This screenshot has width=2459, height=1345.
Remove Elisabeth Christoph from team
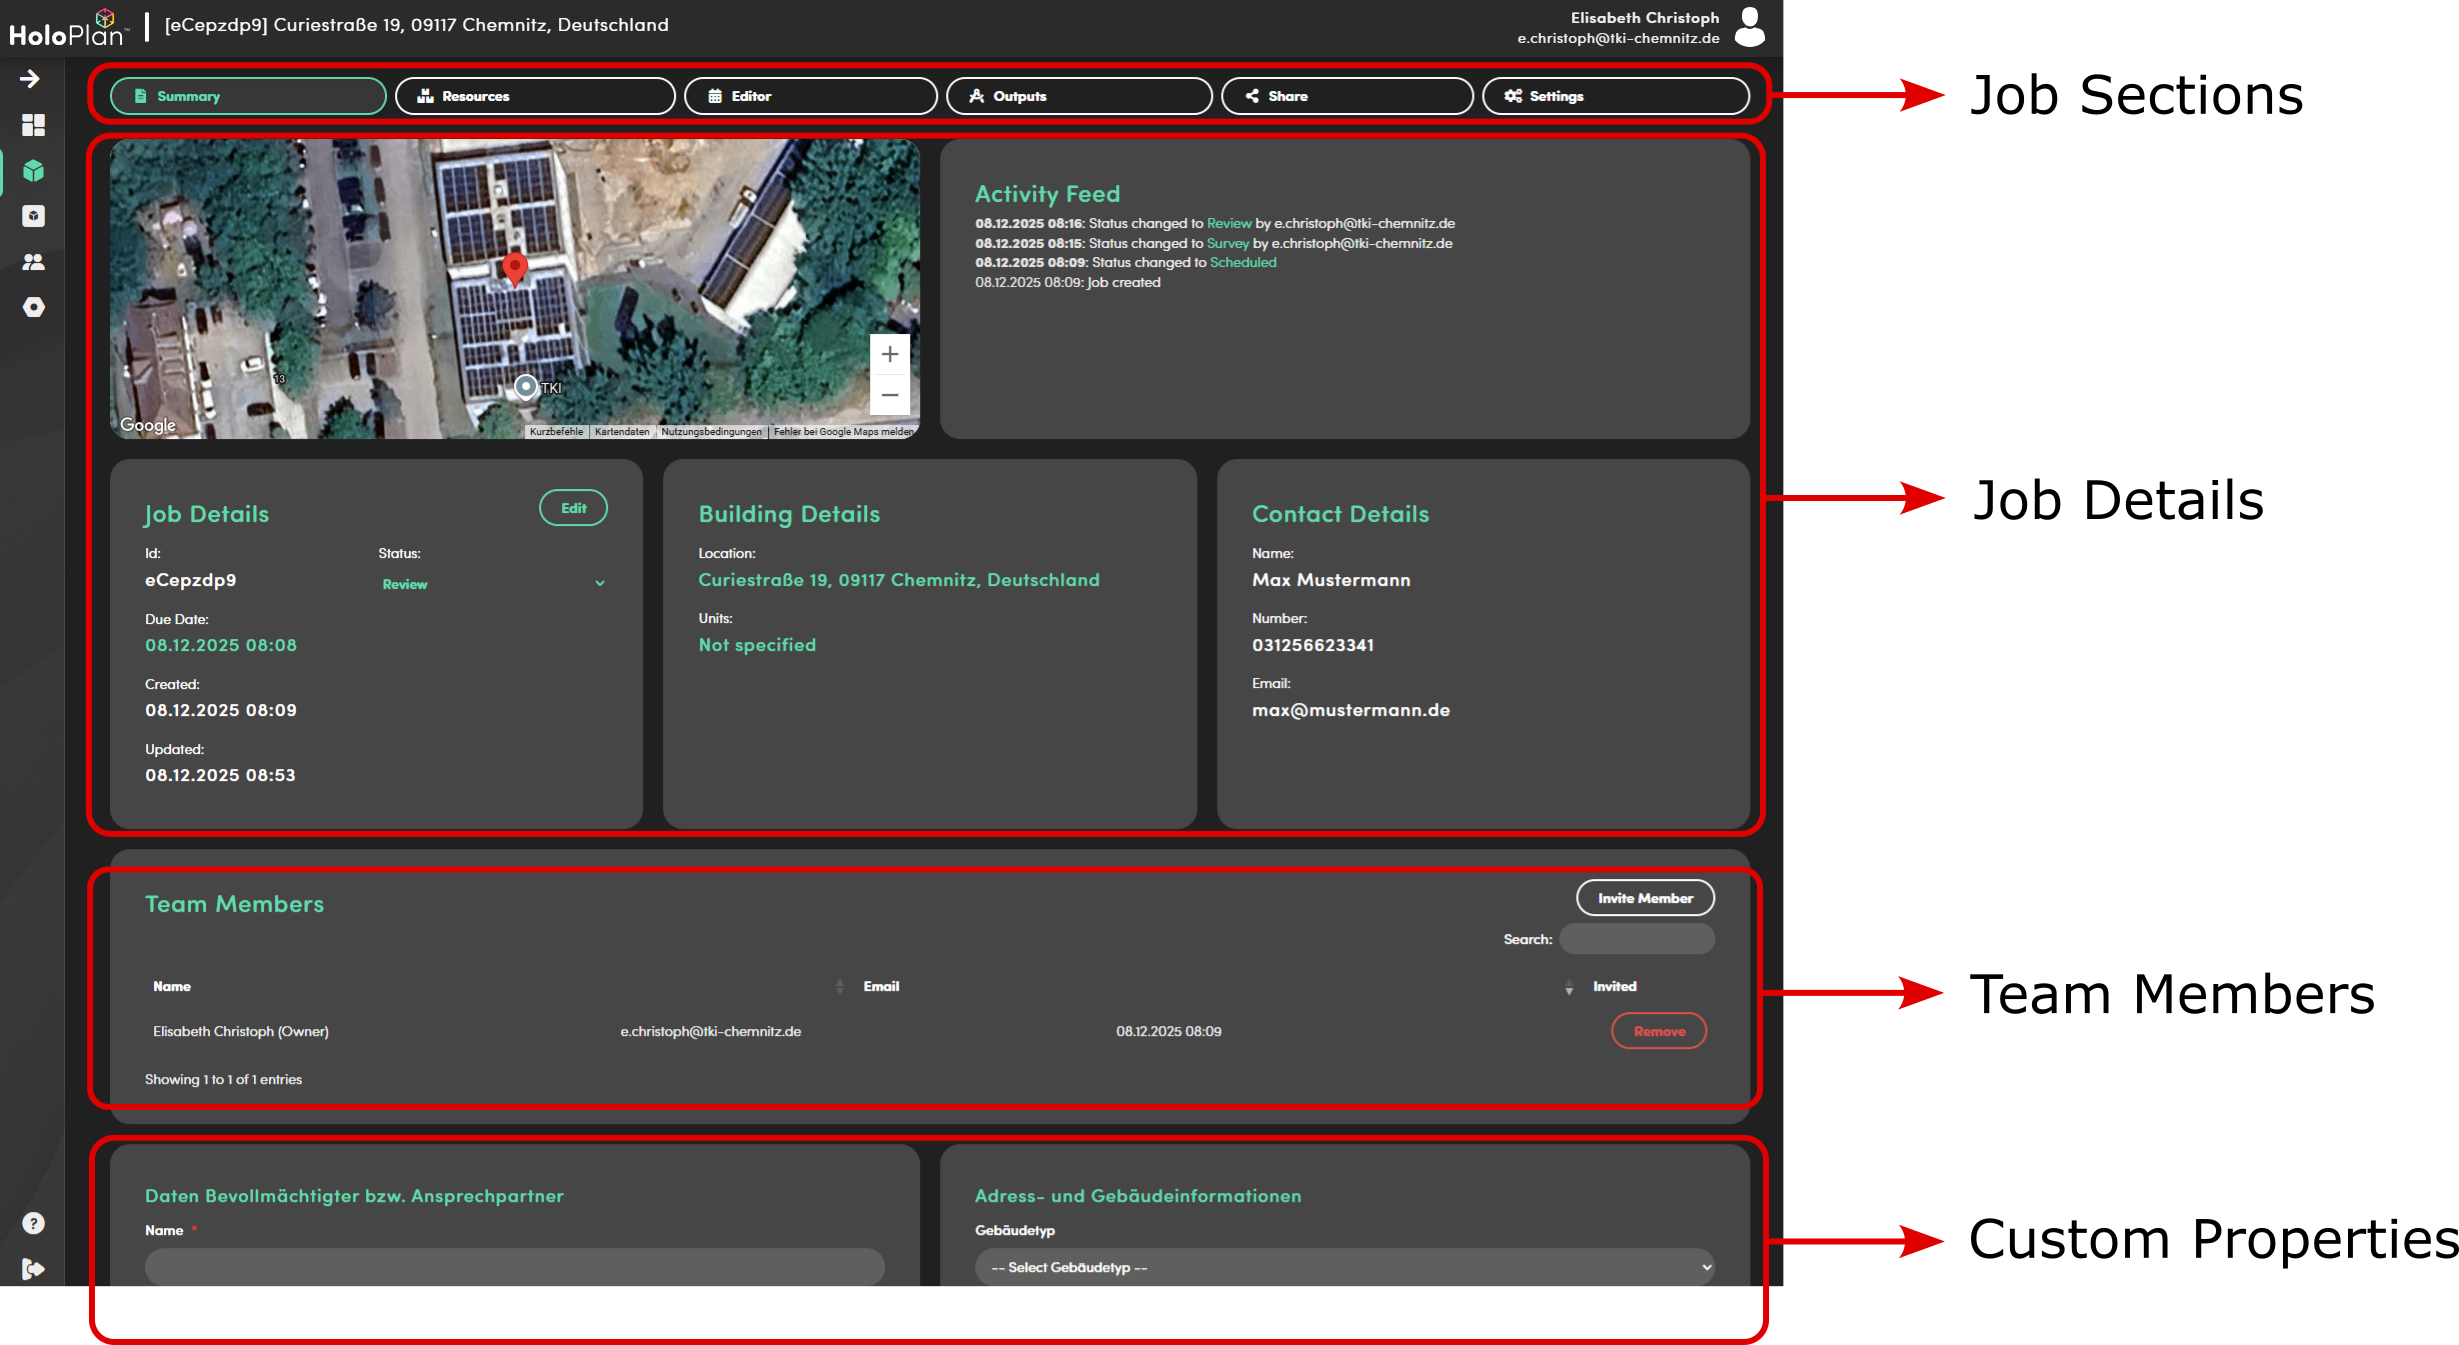[1658, 1031]
